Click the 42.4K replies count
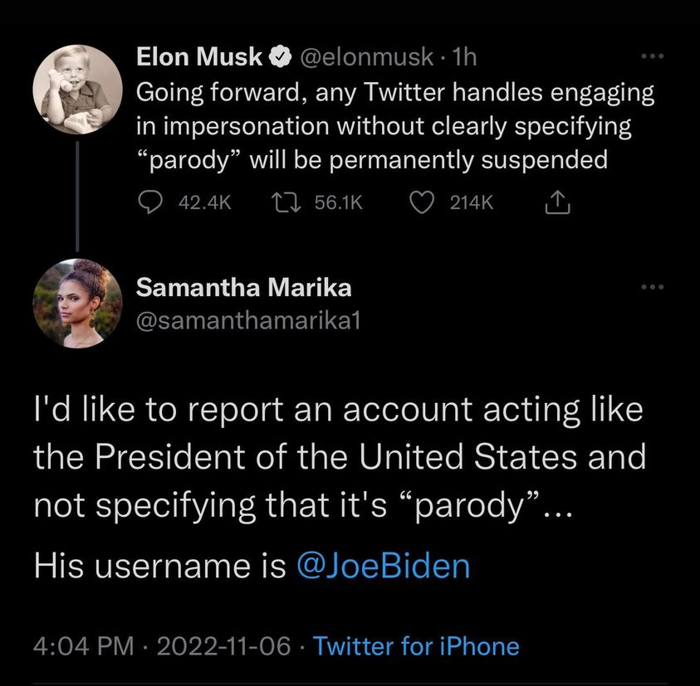The height and width of the screenshot is (686, 700). click(204, 202)
